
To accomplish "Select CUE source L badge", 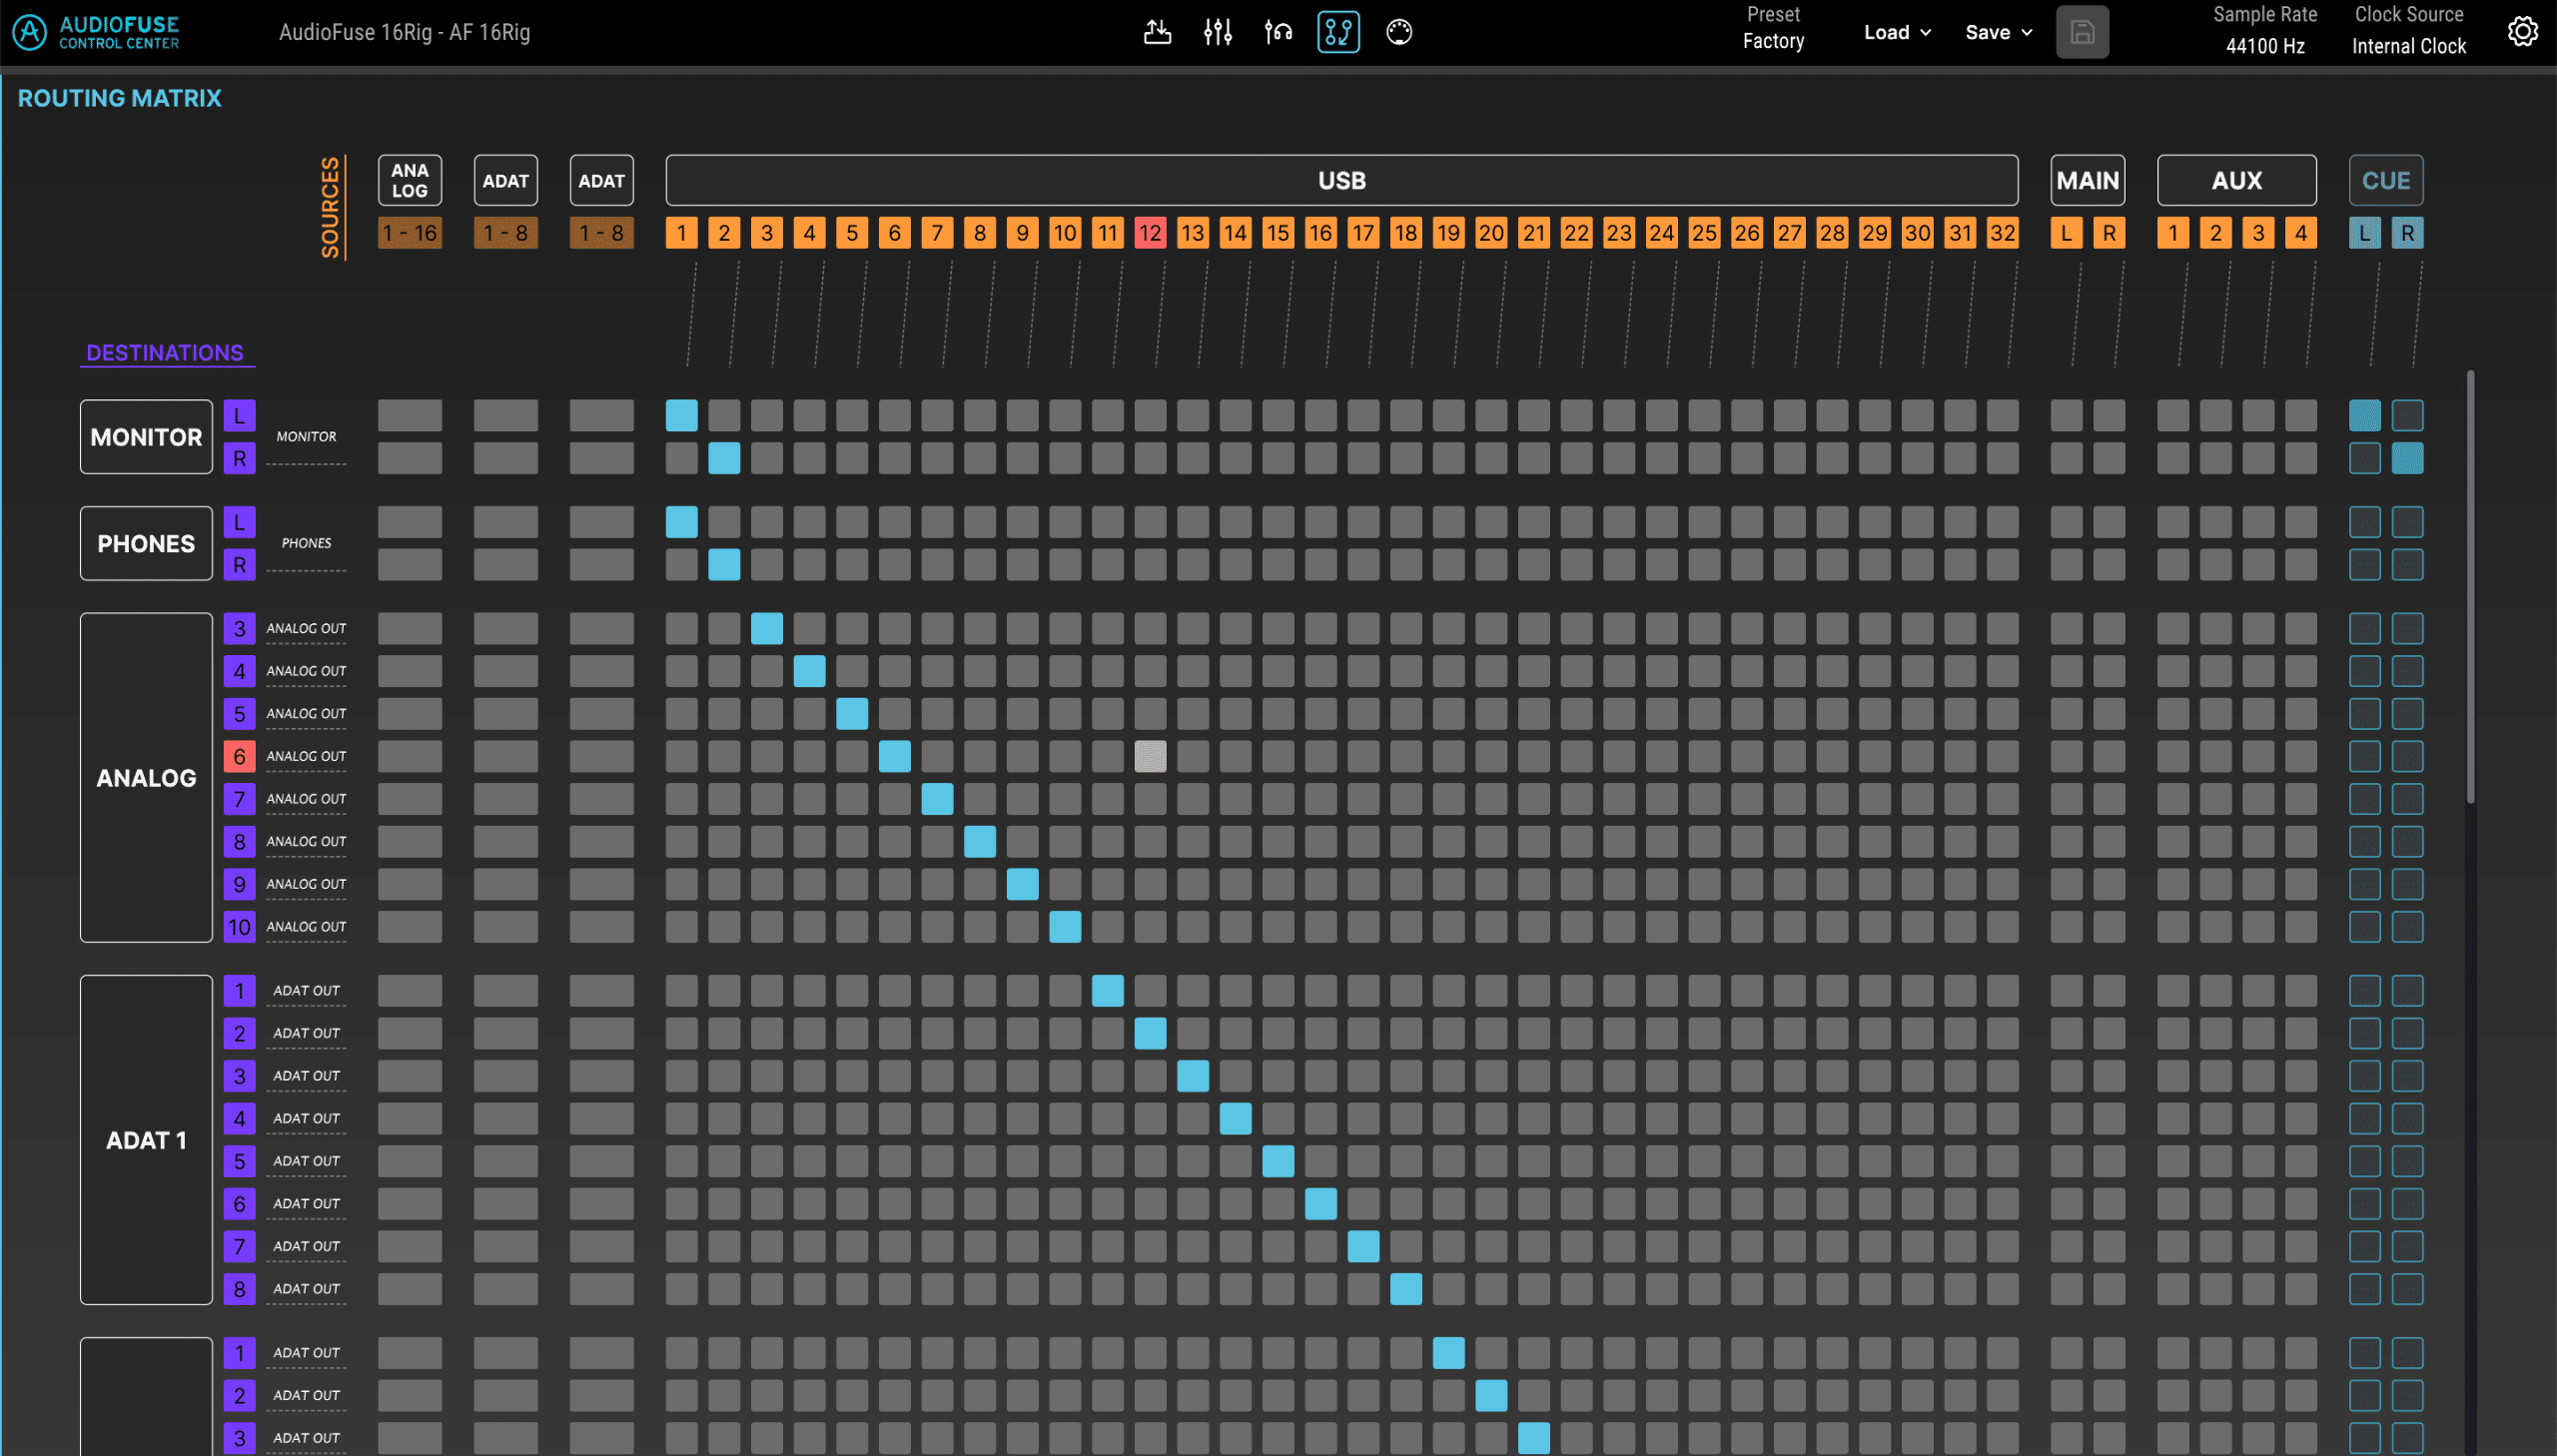I will pyautogui.click(x=2364, y=233).
